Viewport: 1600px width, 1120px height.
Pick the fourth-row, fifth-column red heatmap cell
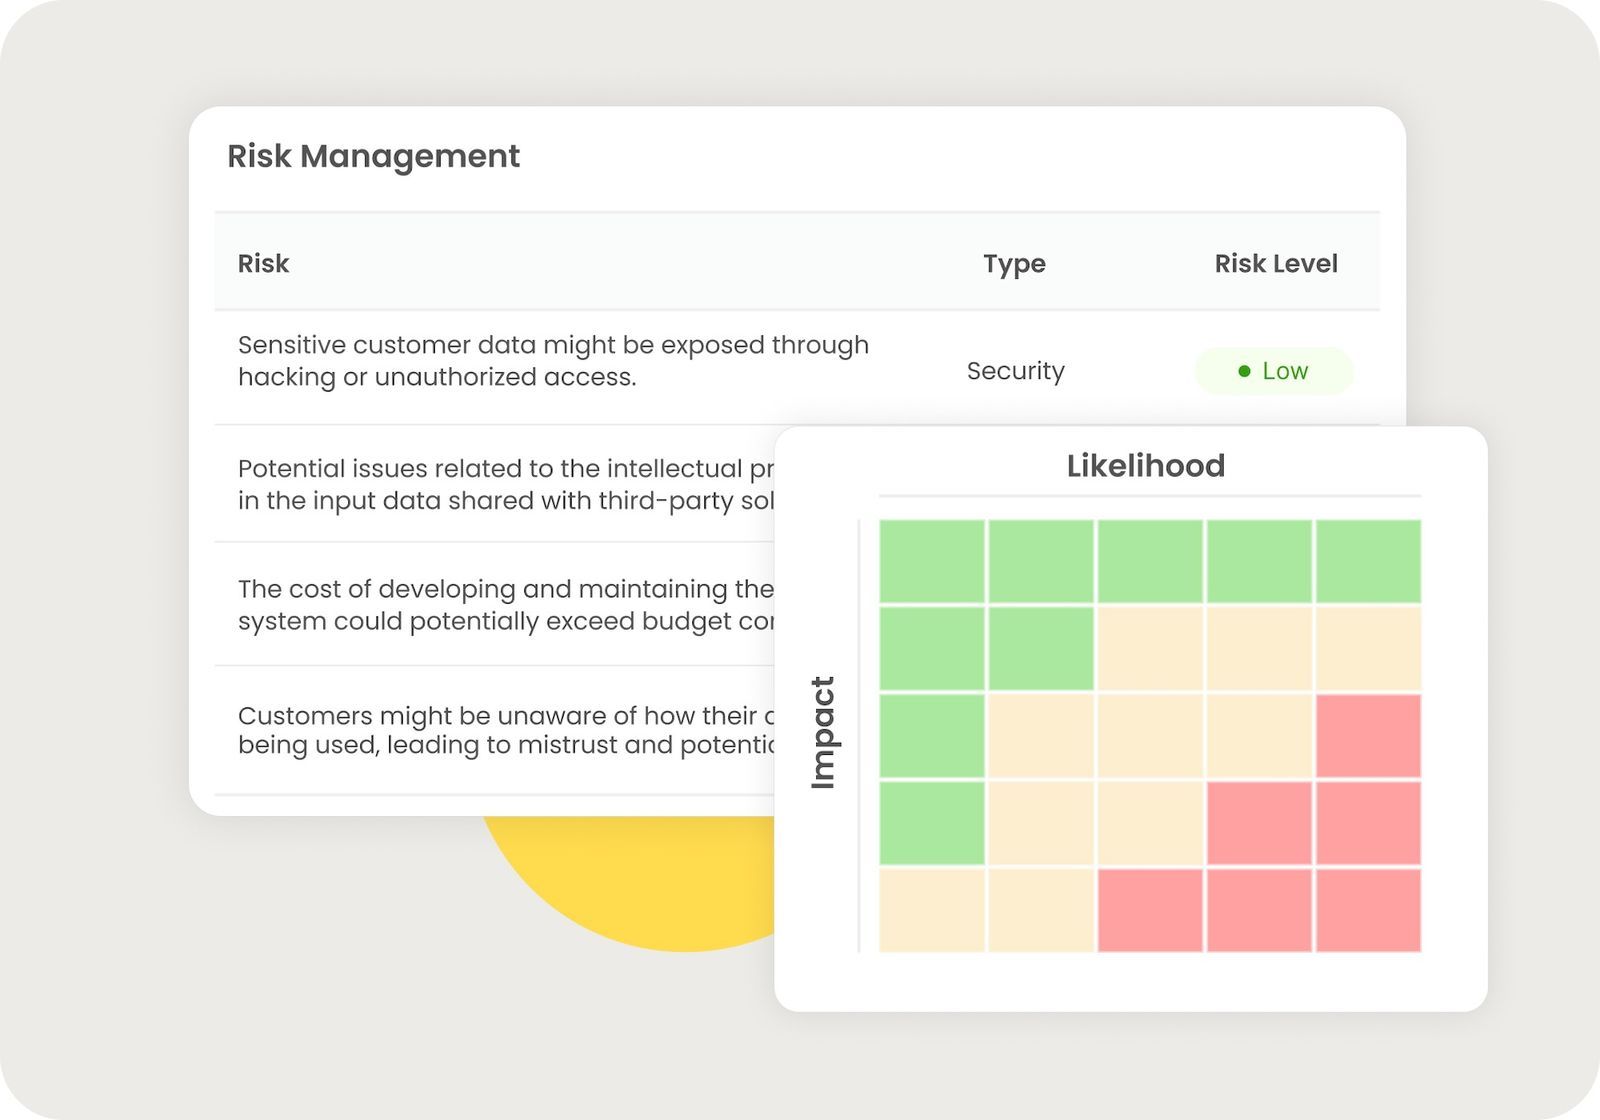tap(1368, 823)
